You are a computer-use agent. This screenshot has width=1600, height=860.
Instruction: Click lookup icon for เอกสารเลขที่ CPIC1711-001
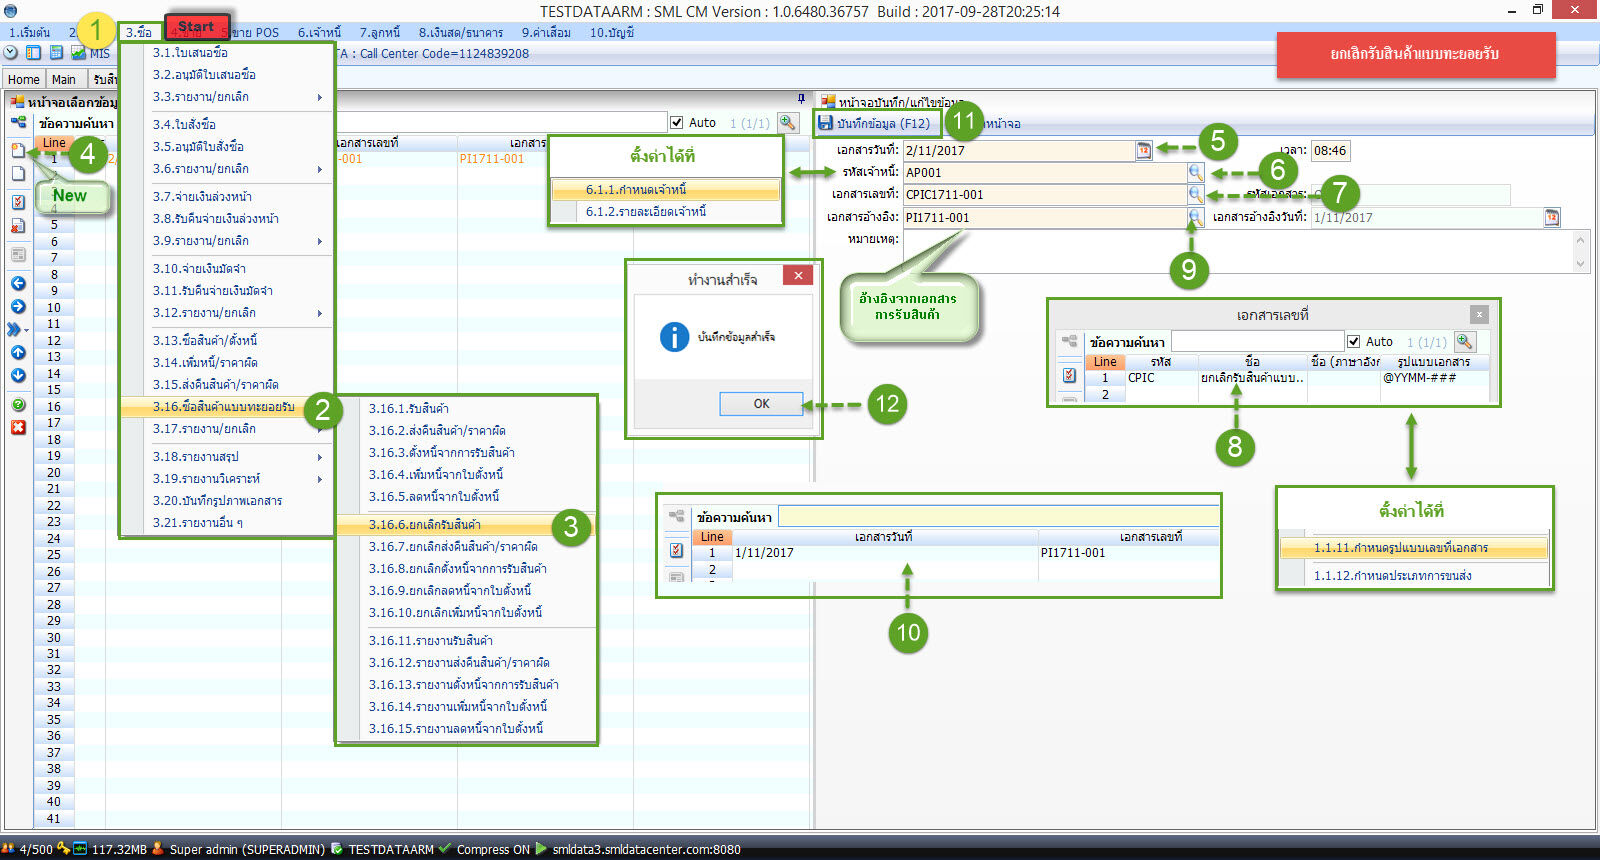click(1195, 194)
